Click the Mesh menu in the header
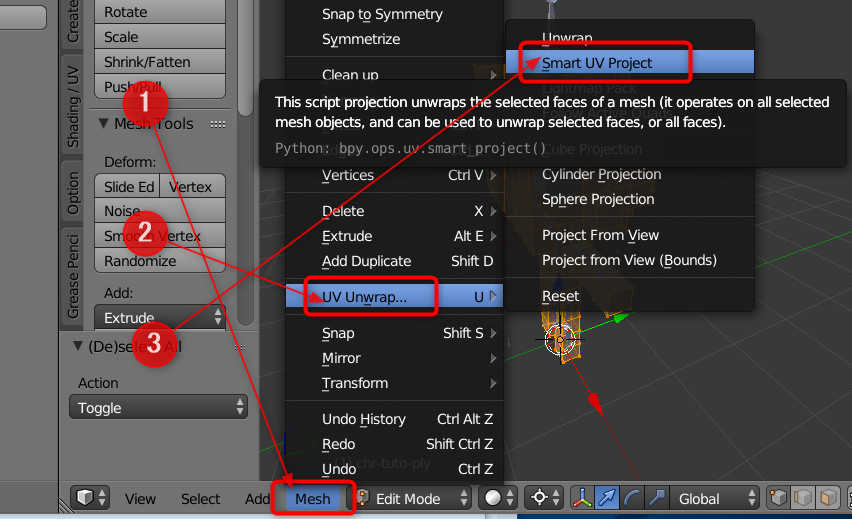 tap(313, 498)
